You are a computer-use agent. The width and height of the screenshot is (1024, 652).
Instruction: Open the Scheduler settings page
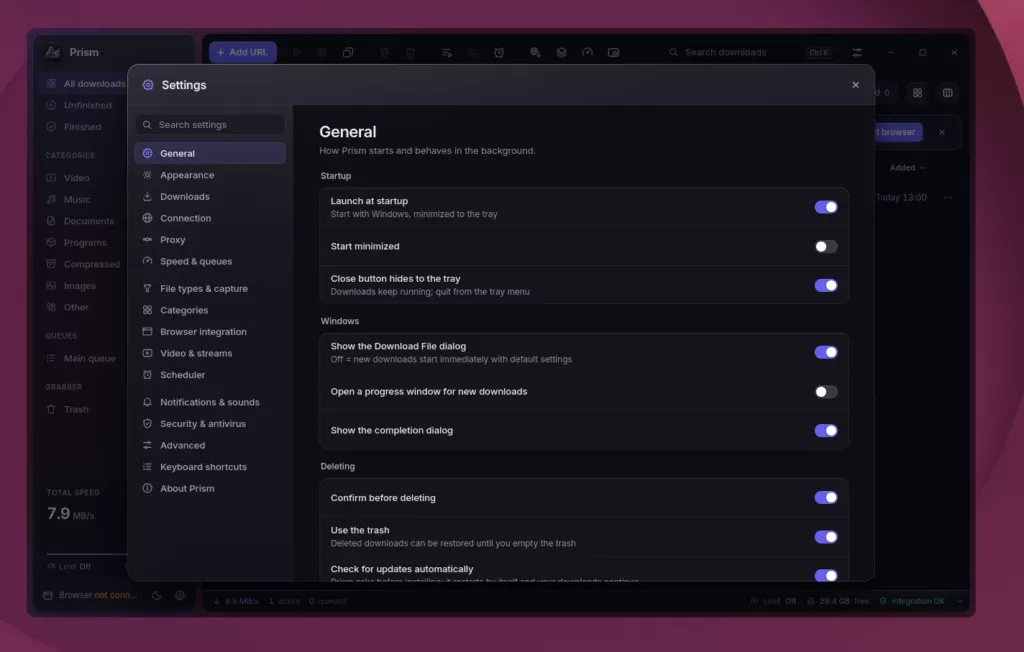click(x=210, y=374)
